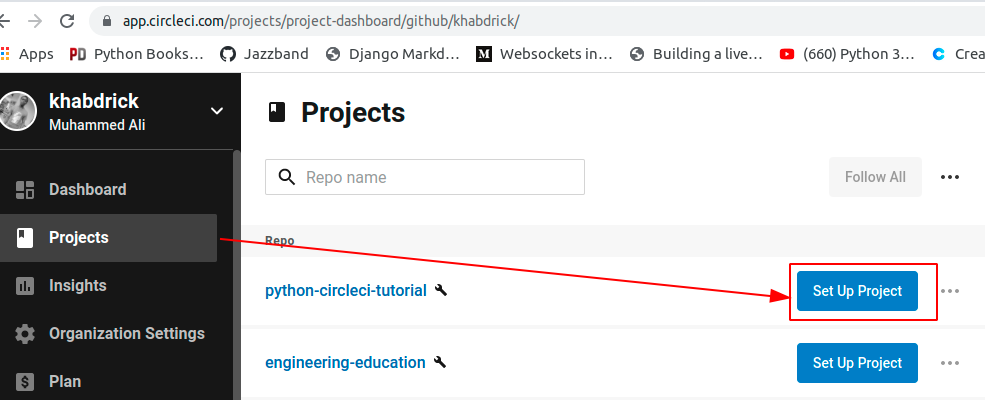
Task: Select the Projects bookmark icon in sidebar
Action: pyautogui.click(x=25, y=238)
